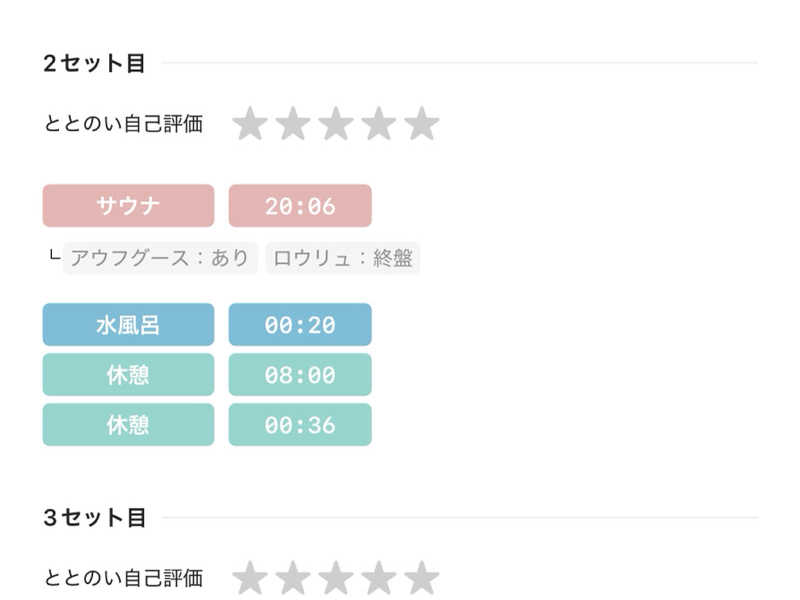Viewport: 800px width, 600px height.
Task: Rate 2セット目 with the fourth star
Action: pos(379,124)
